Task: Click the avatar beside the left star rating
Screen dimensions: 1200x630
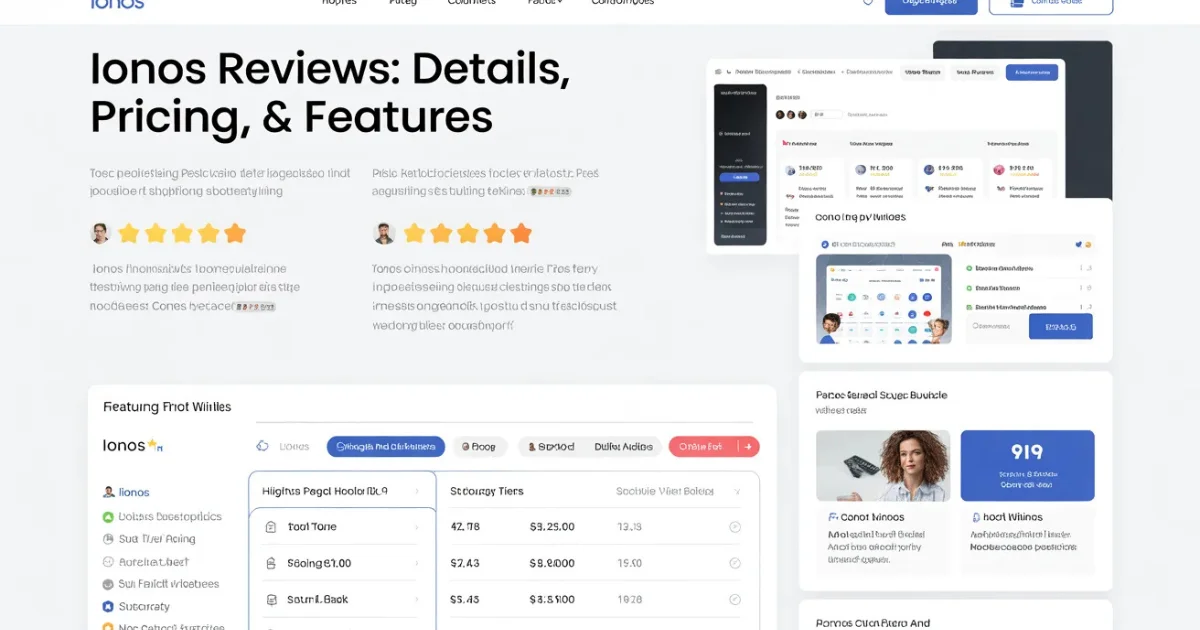Action: pos(100,234)
